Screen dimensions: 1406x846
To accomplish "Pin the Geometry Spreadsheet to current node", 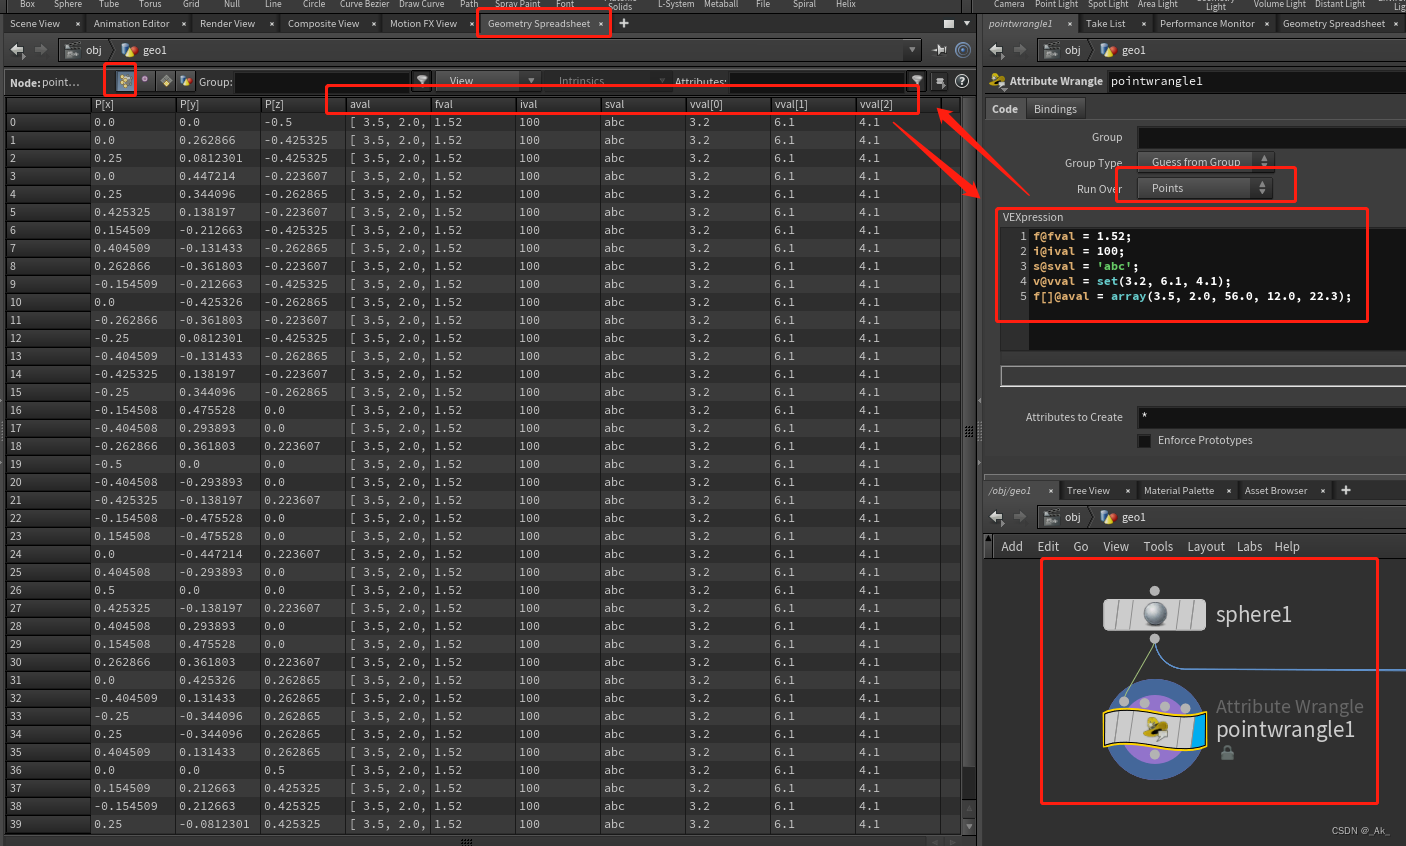I will [x=941, y=49].
